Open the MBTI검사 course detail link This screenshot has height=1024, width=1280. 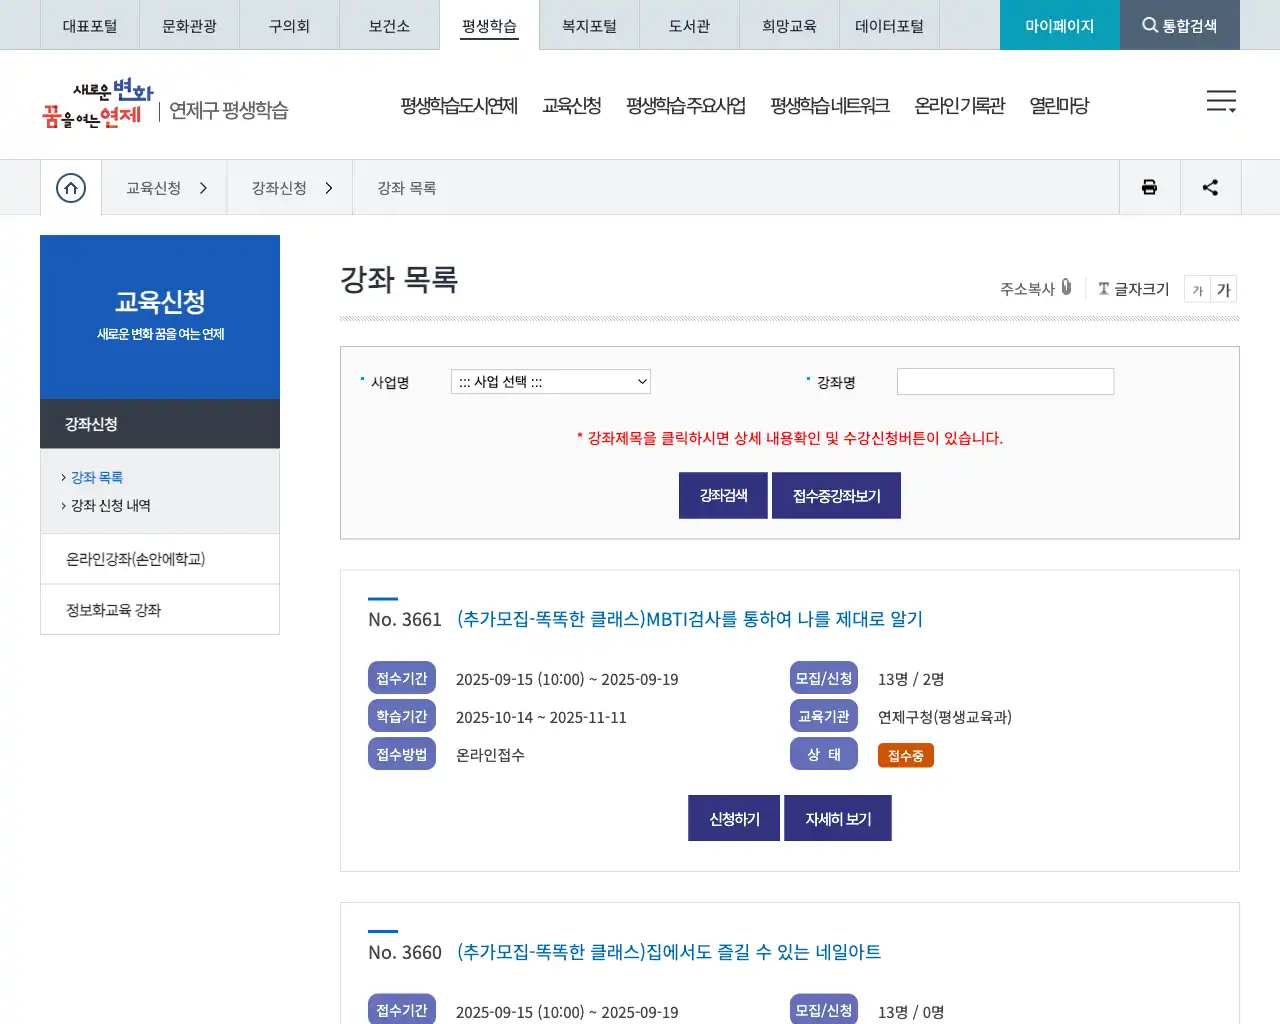tap(689, 619)
